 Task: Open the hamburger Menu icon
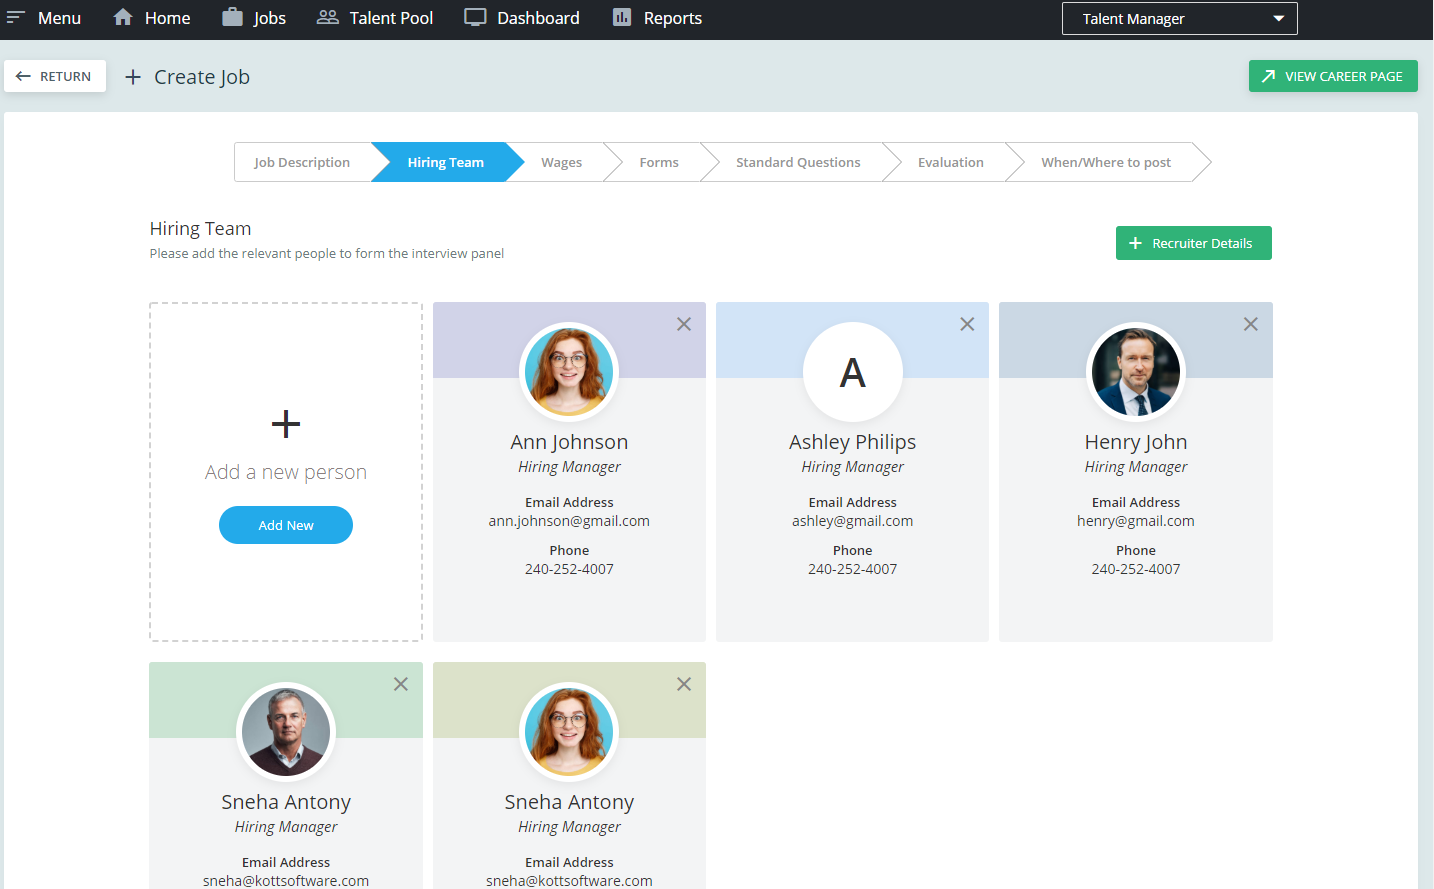tap(16, 18)
